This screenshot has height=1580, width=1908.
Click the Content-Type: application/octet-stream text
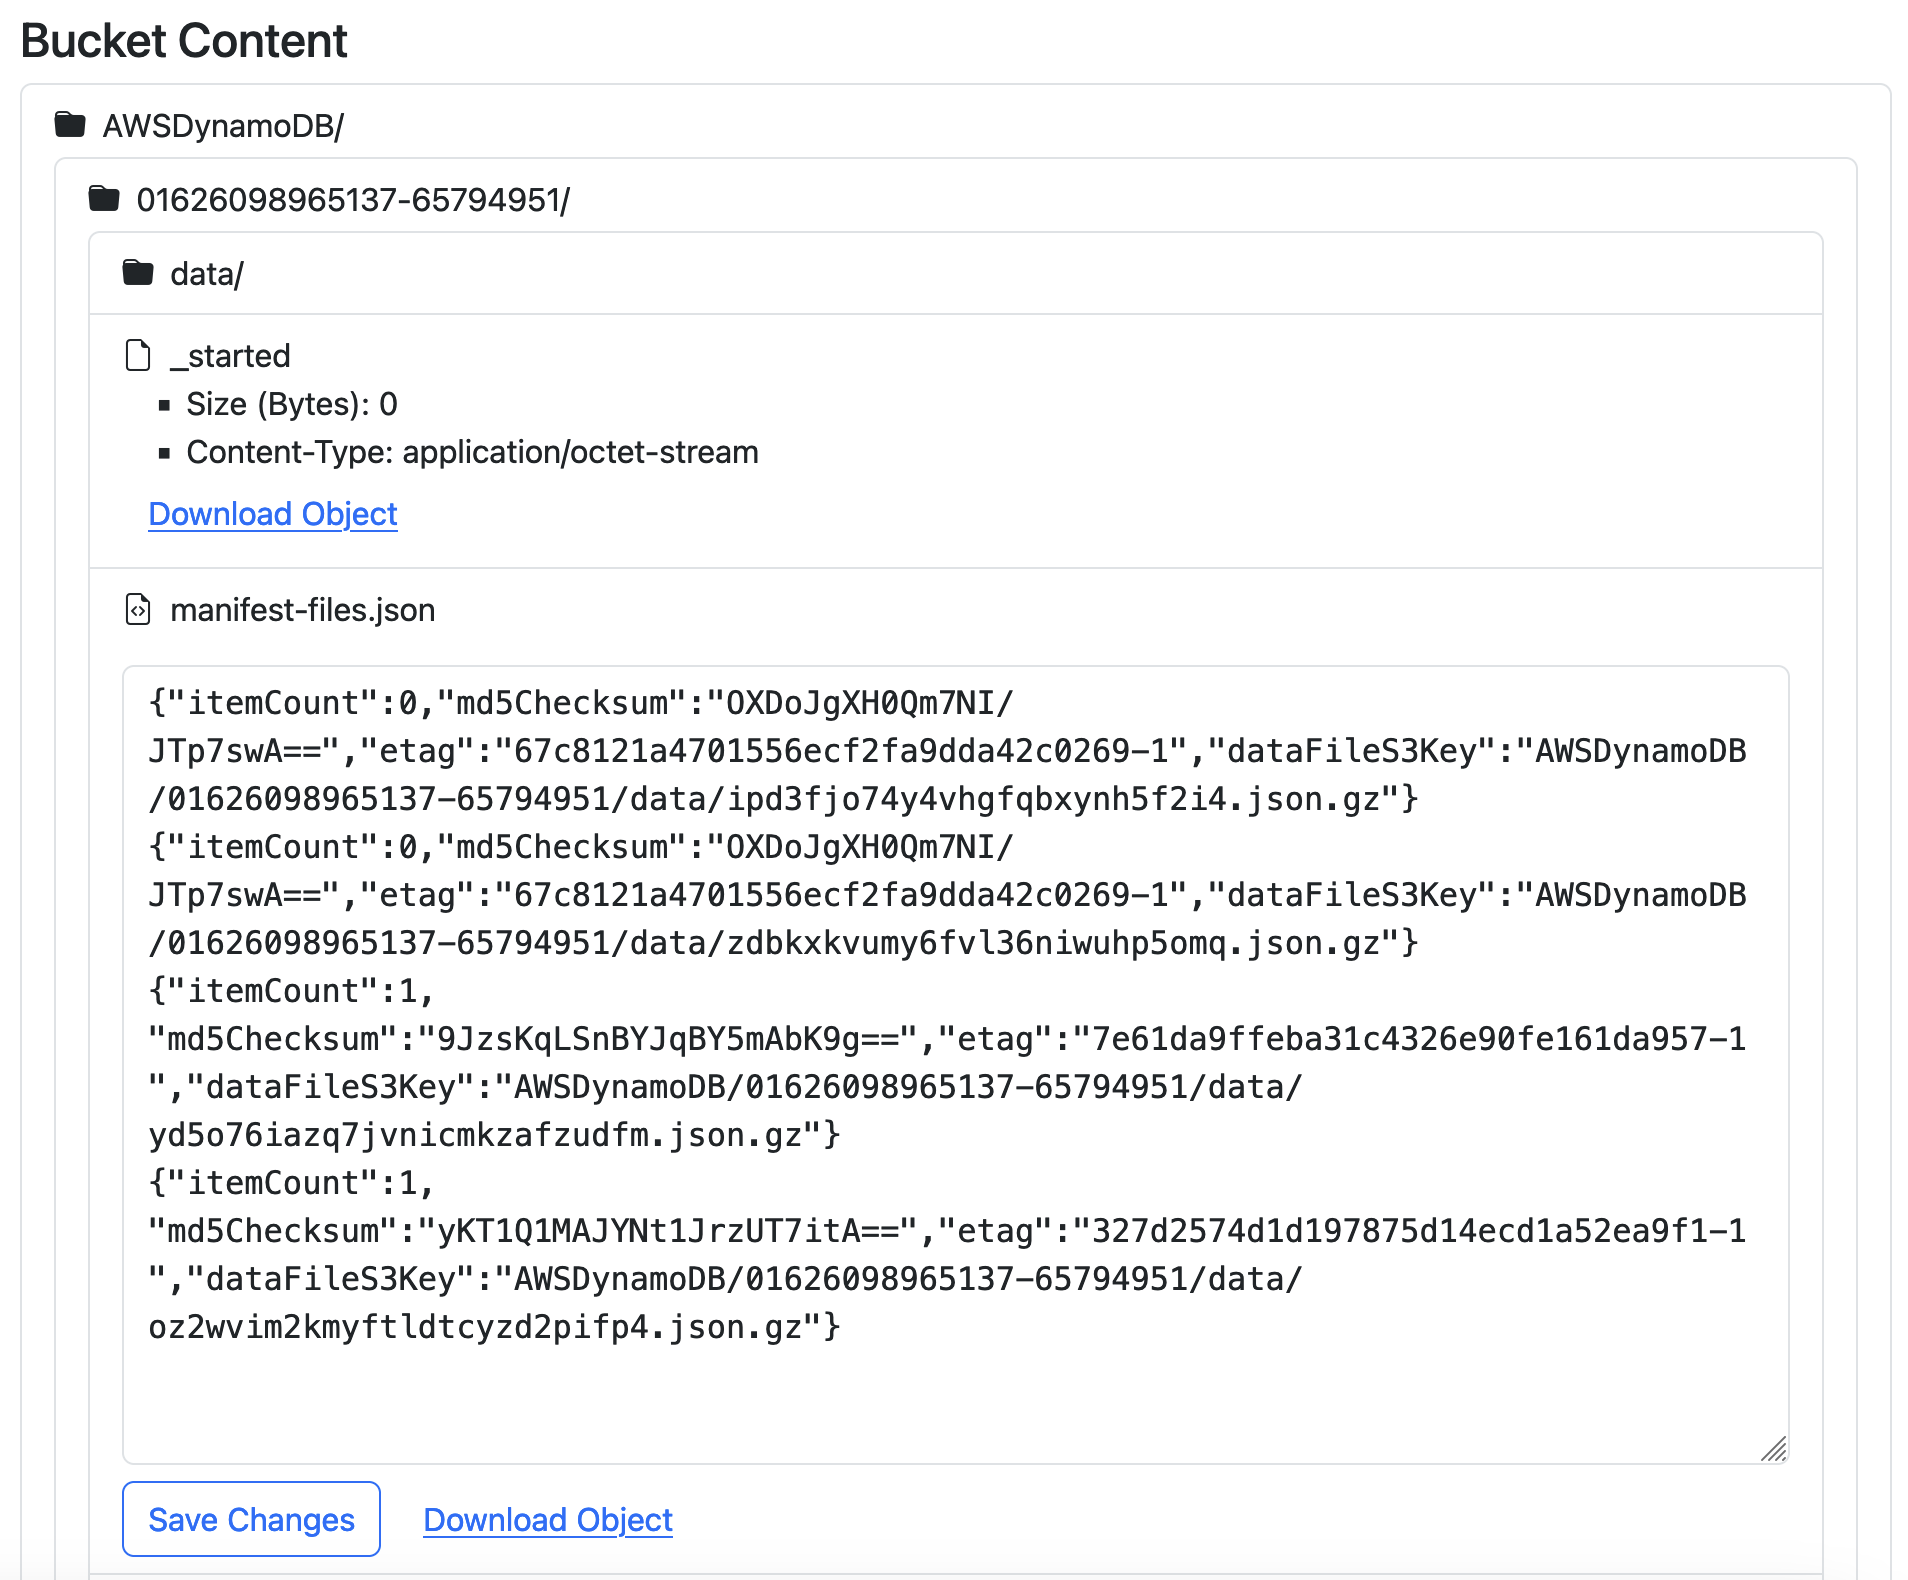[x=472, y=452]
